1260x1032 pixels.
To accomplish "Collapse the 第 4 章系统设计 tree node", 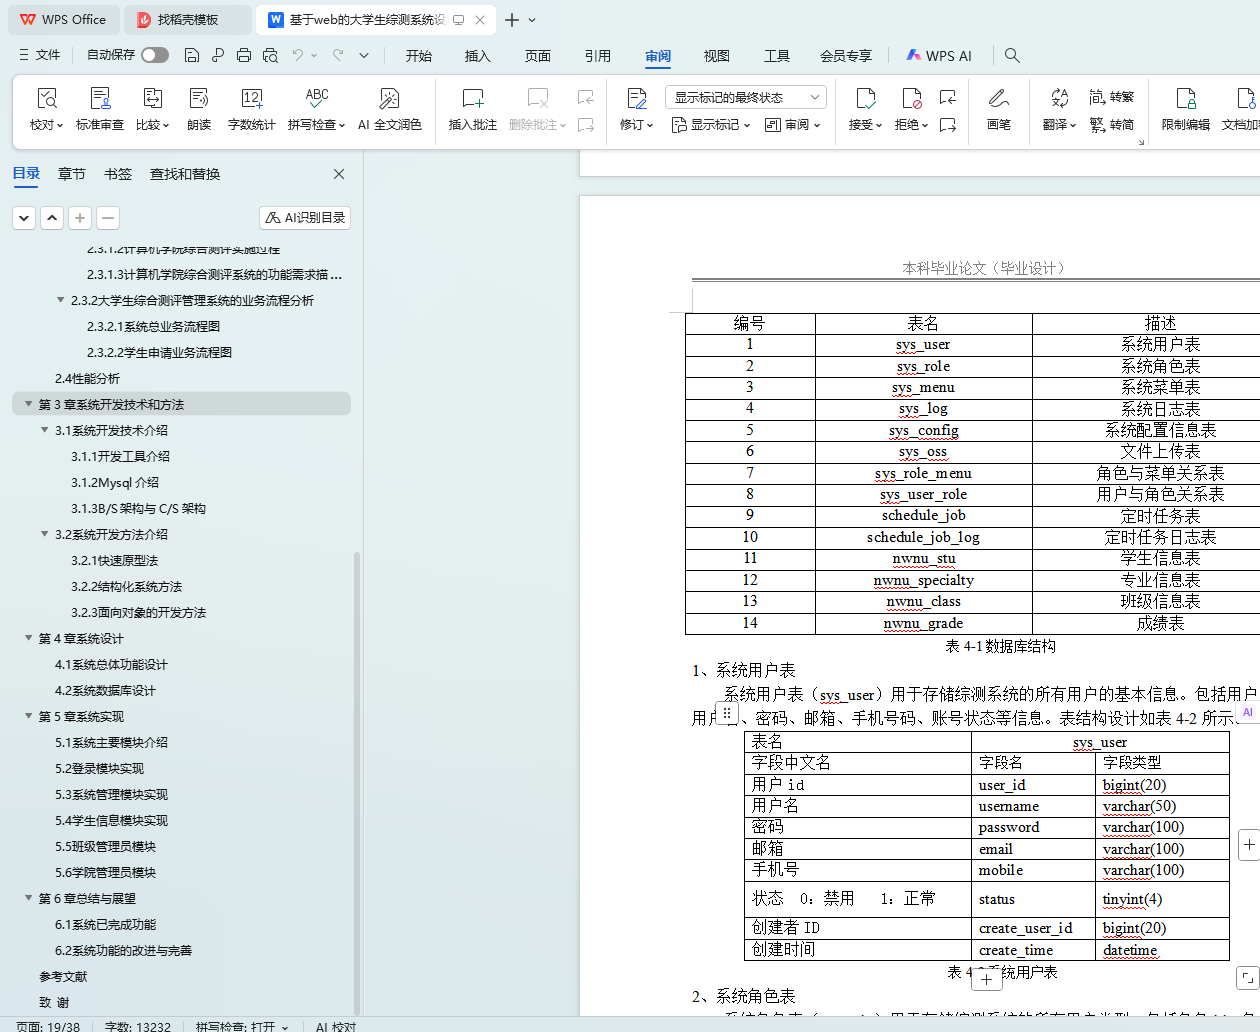I will [x=29, y=638].
